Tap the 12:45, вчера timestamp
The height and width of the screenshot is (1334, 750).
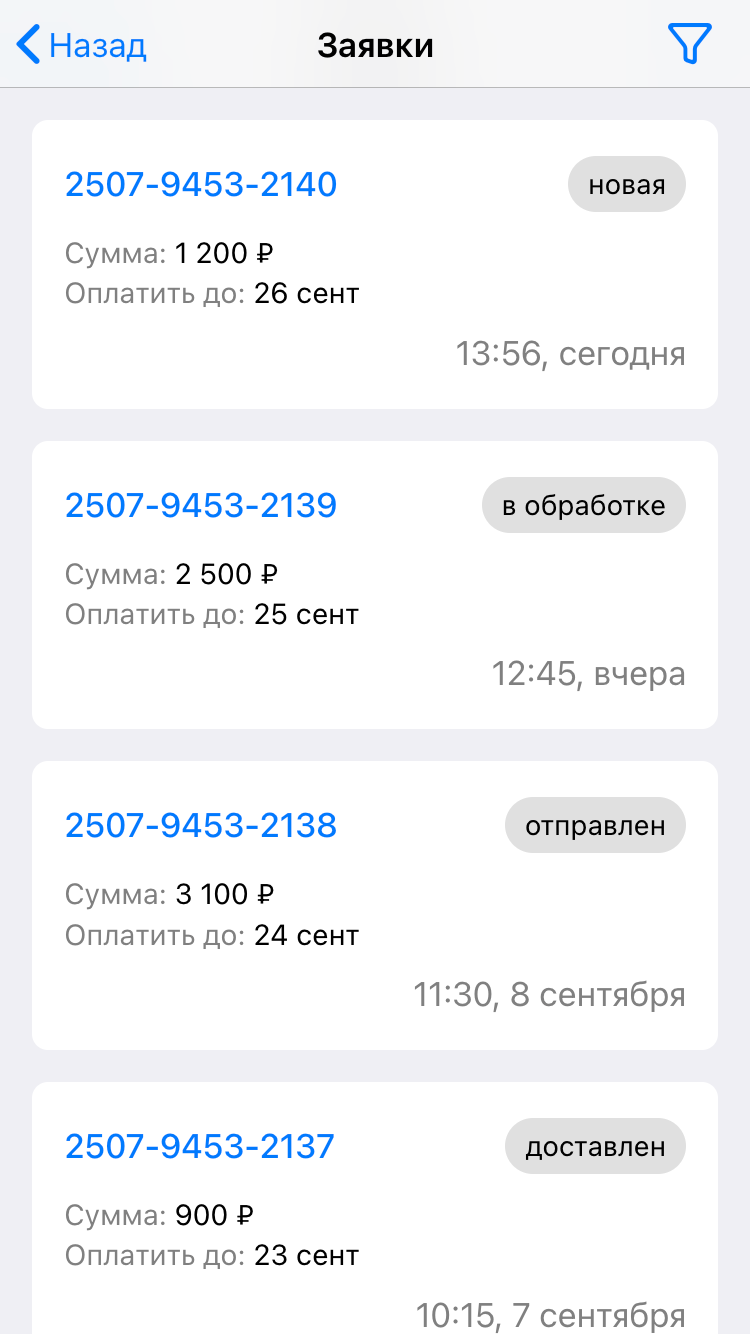pyautogui.click(x=588, y=674)
